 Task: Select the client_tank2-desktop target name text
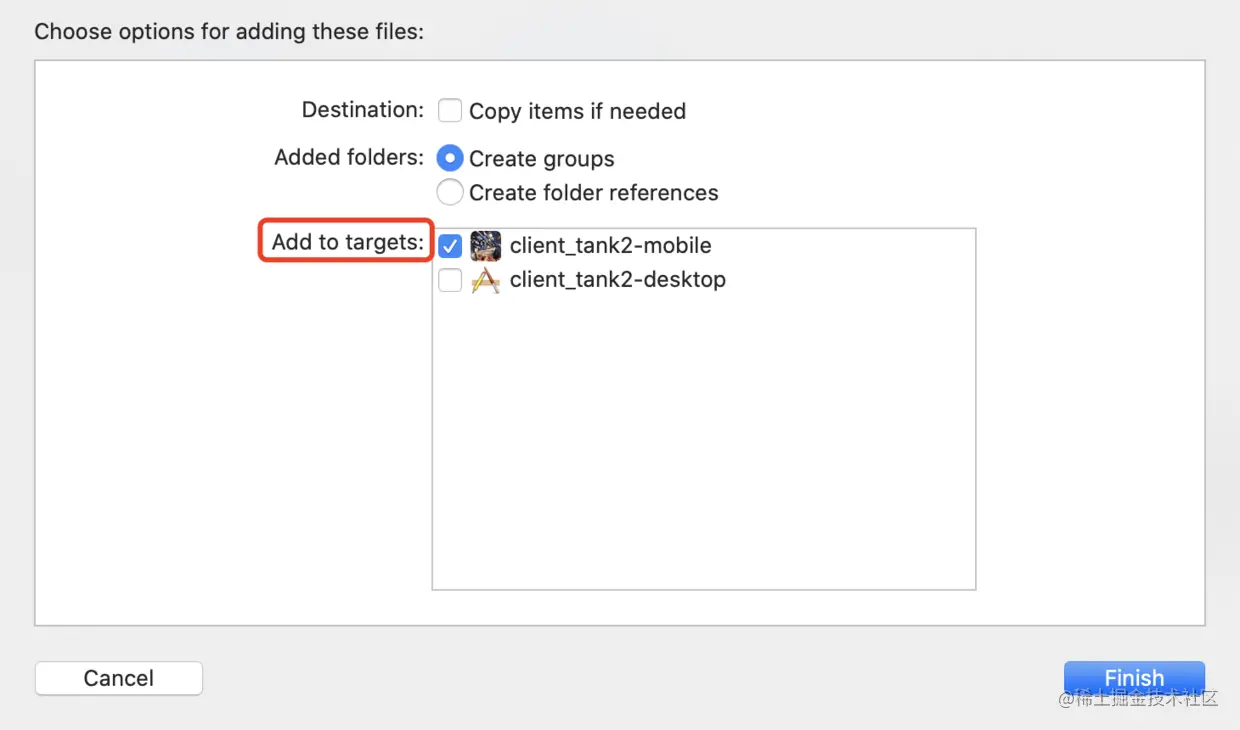617,280
